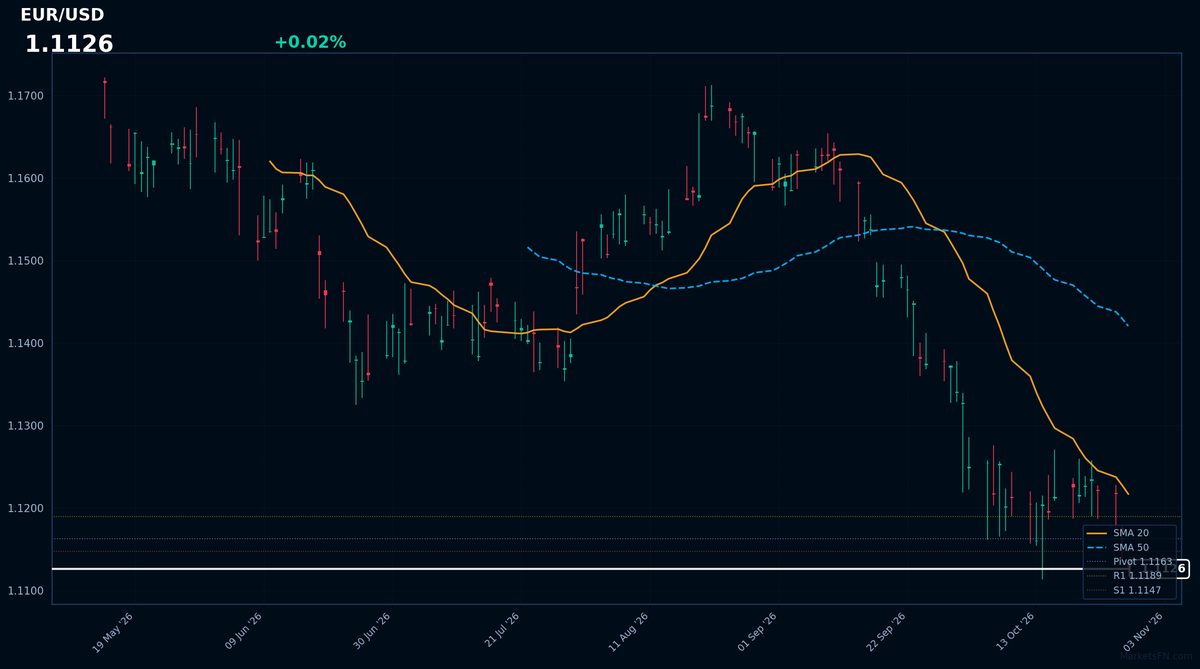Image resolution: width=1200 pixels, height=669 pixels.
Task: Click the 1.1300 price axis label
Action: [25, 426]
